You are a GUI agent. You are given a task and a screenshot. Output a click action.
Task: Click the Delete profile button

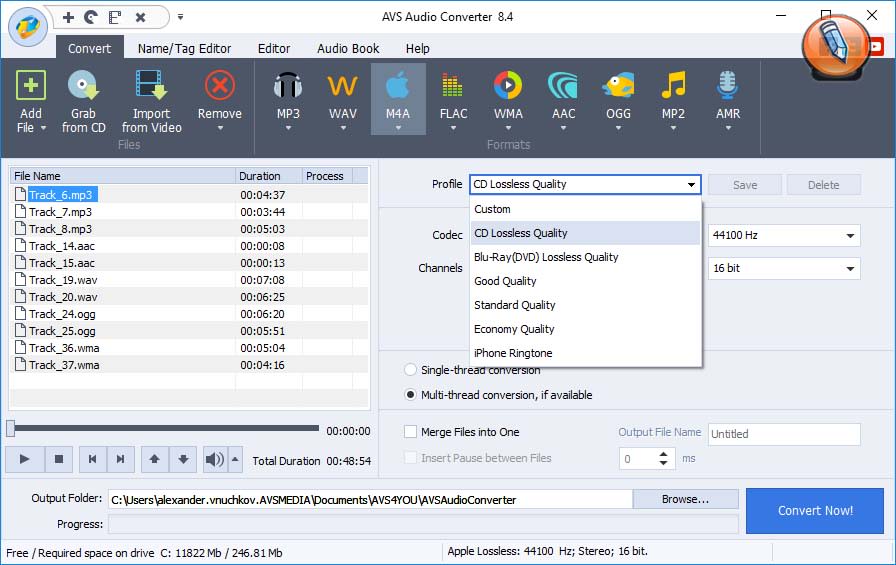pos(823,185)
